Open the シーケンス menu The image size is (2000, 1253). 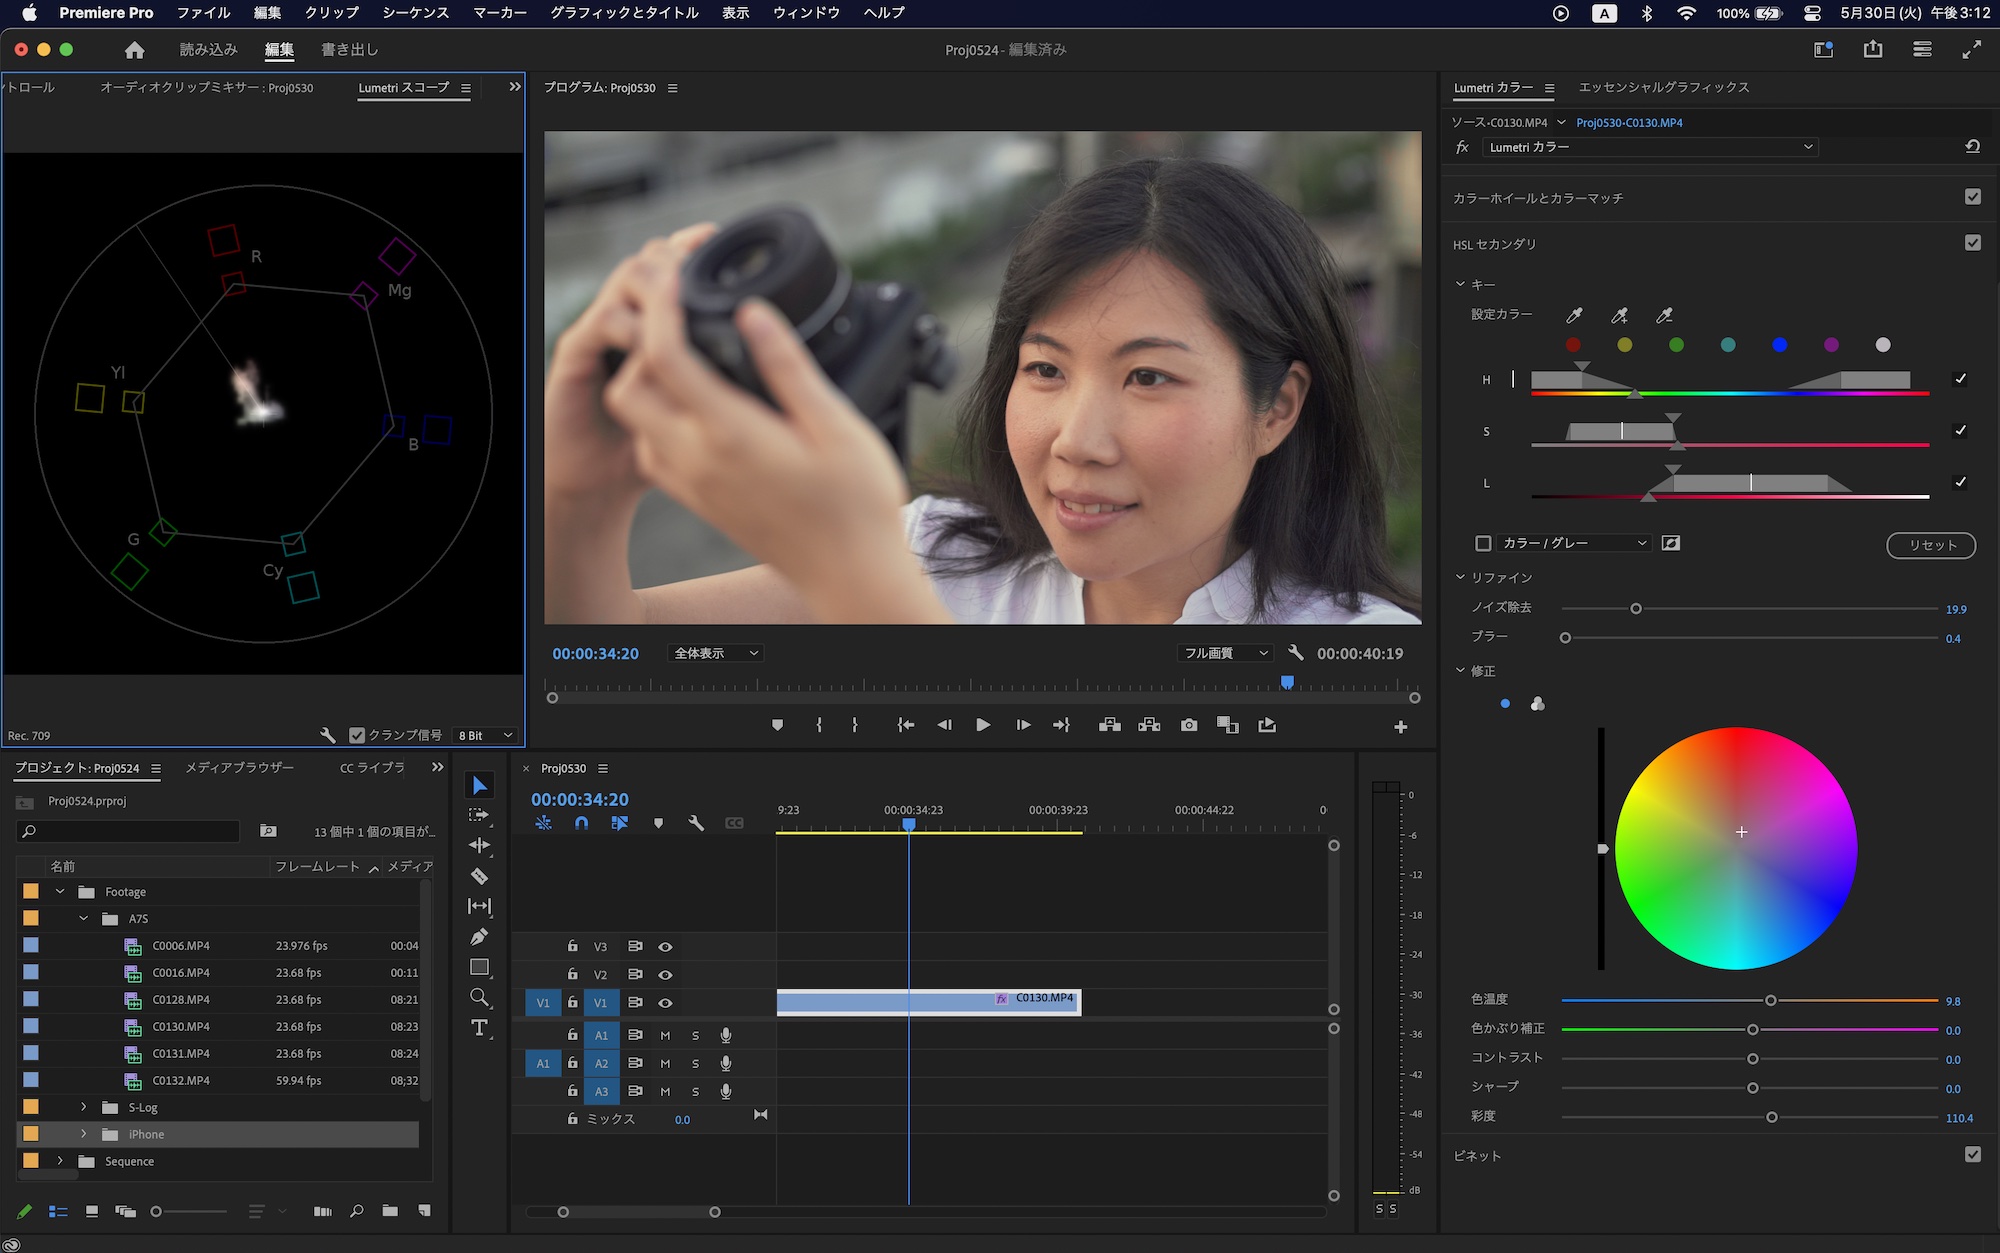[x=415, y=13]
